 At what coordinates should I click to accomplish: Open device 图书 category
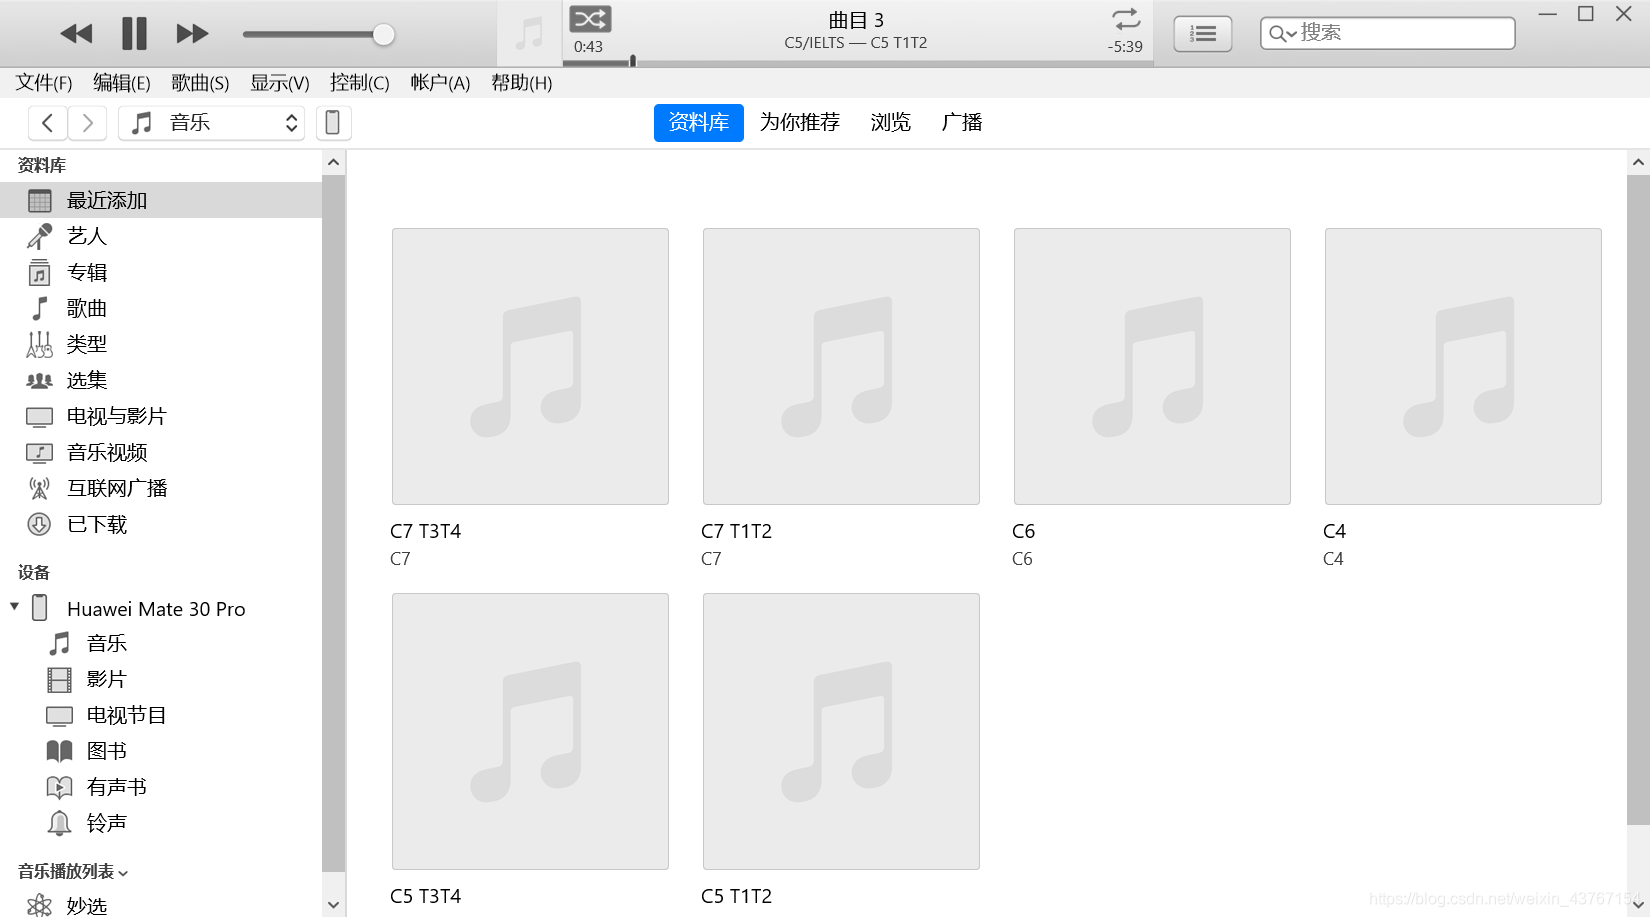(x=161, y=751)
